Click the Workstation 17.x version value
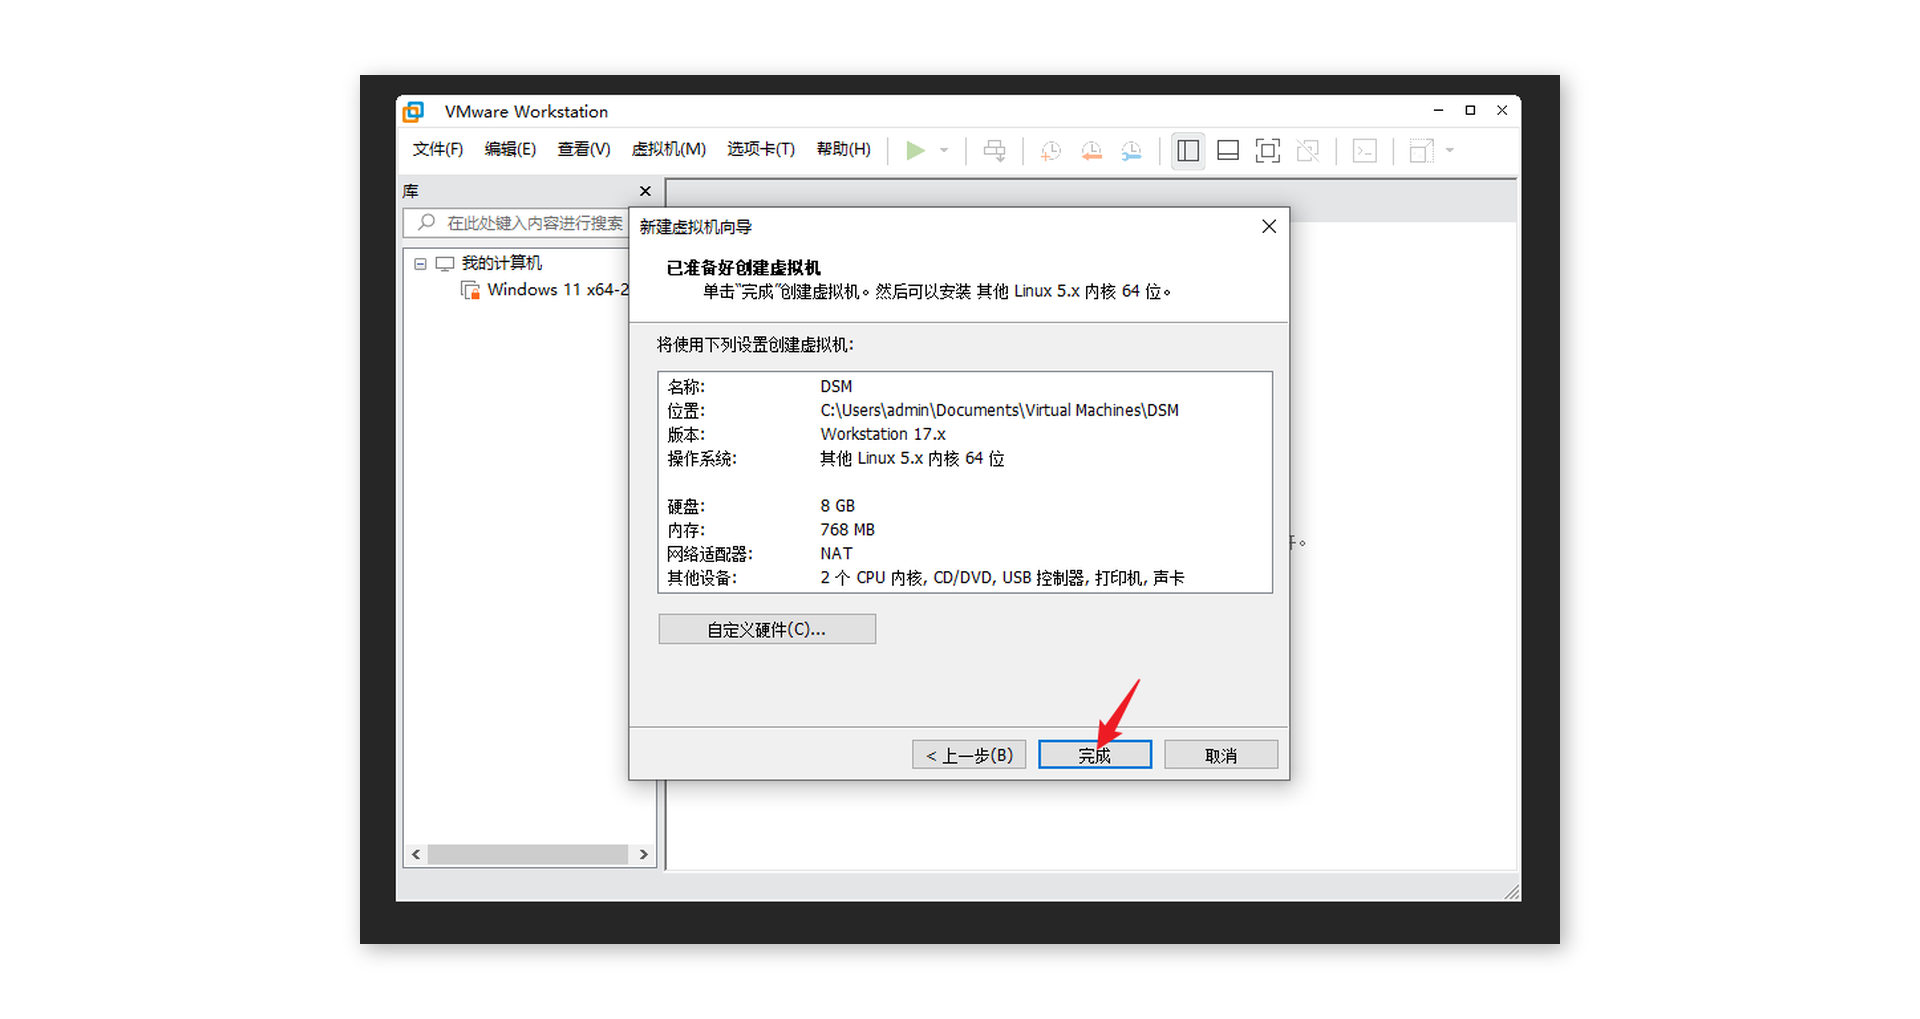Screen dimensions: 1920x1019 (883, 434)
